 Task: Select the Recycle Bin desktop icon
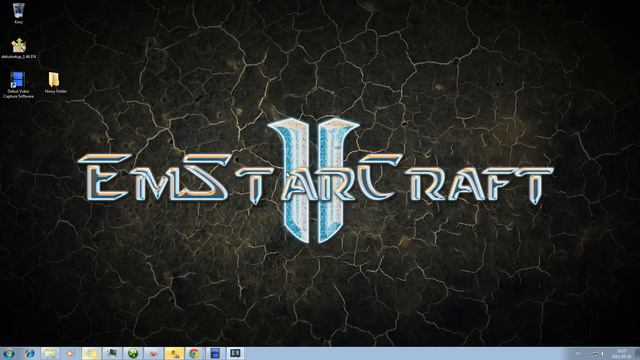tap(18, 13)
